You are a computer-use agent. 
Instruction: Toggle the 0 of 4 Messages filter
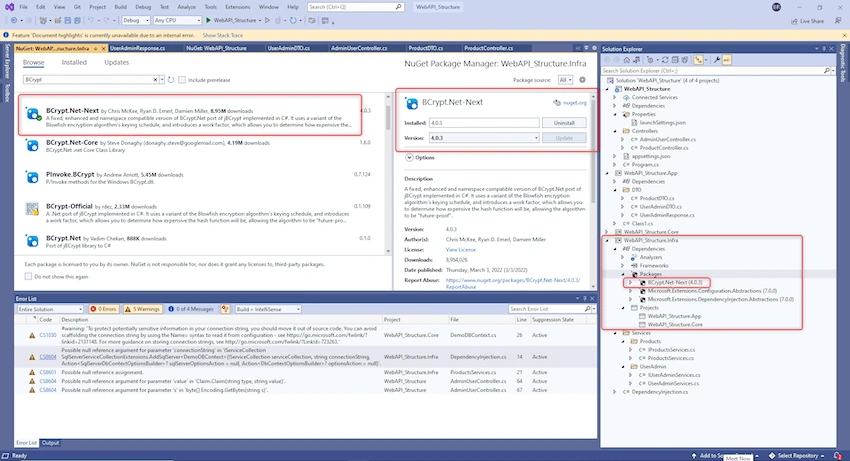coord(191,309)
